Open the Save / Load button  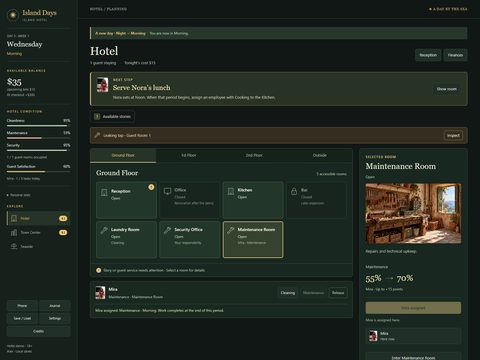click(22, 318)
